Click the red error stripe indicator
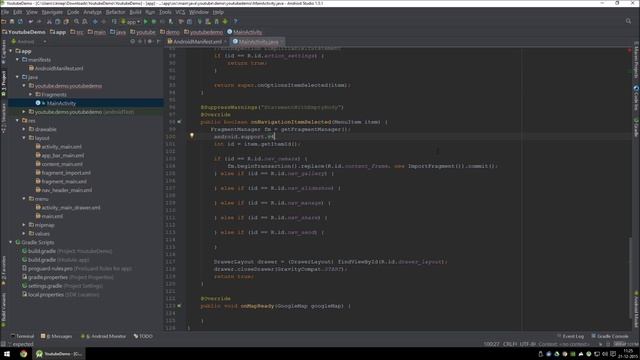 [x=629, y=50]
